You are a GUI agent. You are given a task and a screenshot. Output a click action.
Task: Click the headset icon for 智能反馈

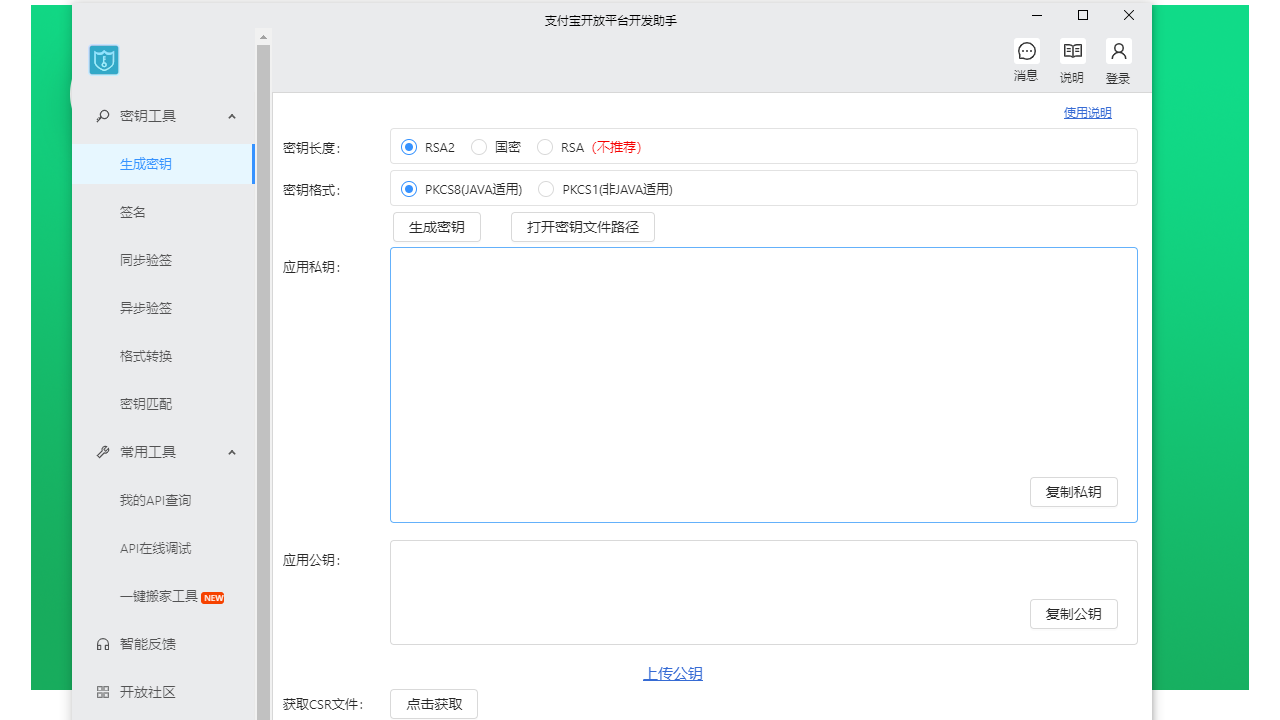[102, 644]
